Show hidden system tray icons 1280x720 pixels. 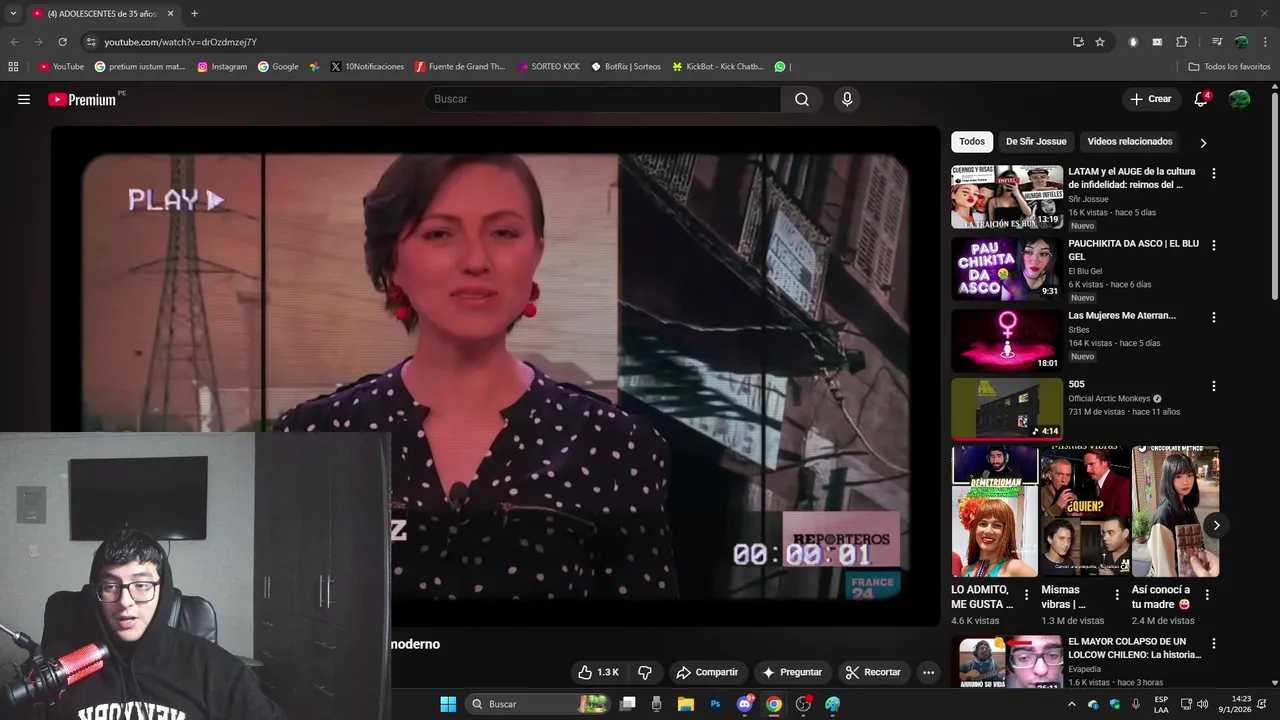tap(1072, 704)
